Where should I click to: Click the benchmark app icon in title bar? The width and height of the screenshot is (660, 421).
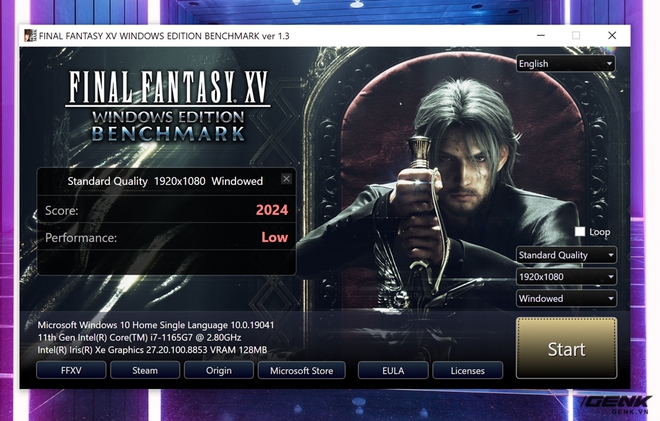[x=30, y=36]
